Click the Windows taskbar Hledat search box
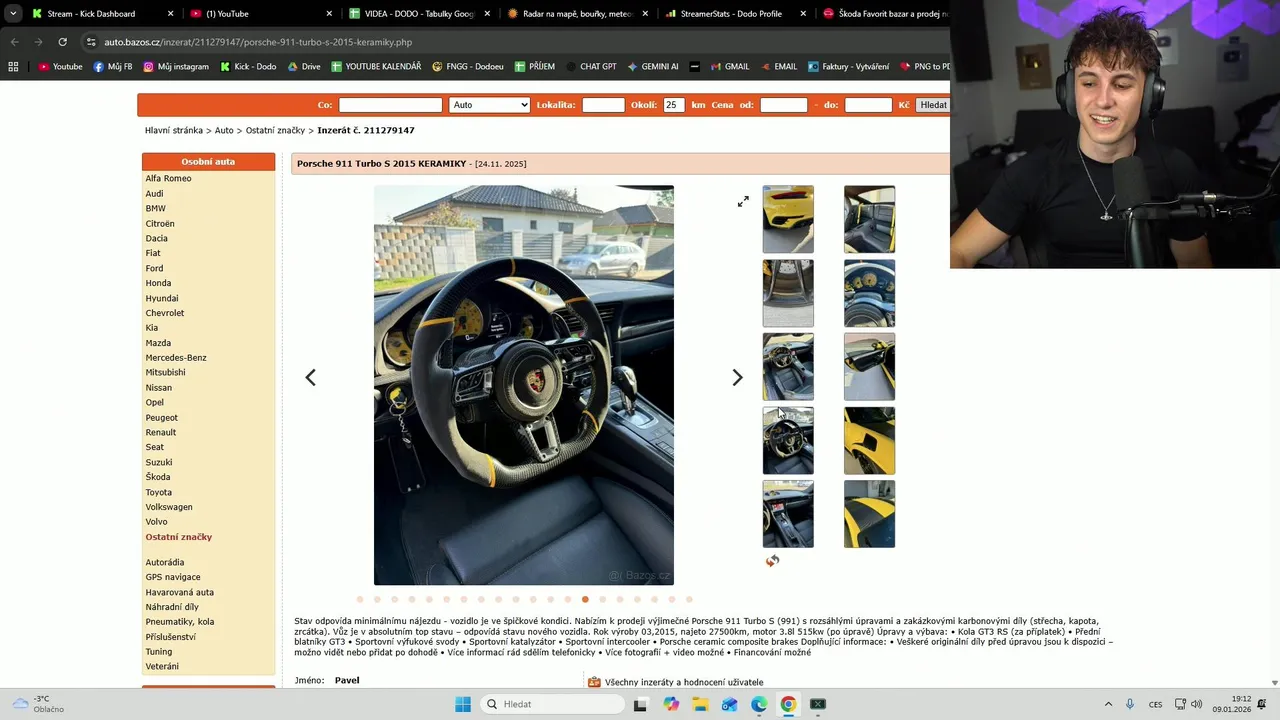1280x720 pixels. coord(553,704)
